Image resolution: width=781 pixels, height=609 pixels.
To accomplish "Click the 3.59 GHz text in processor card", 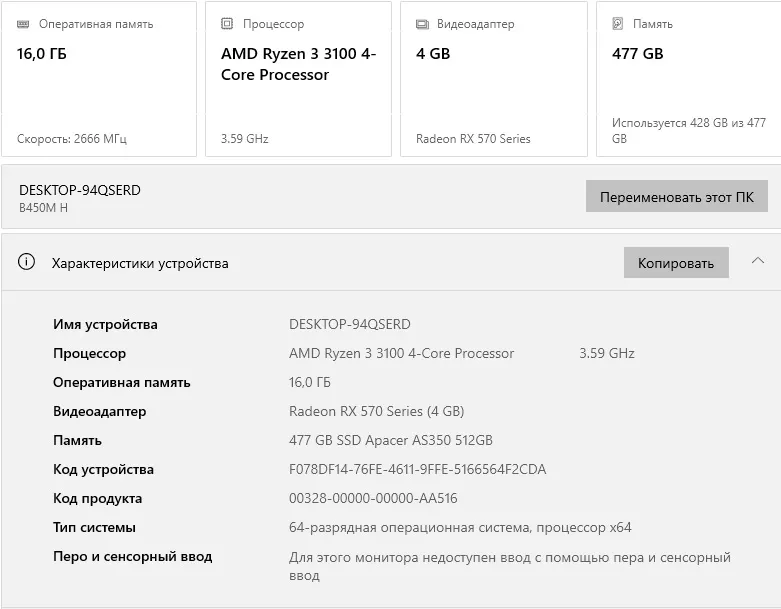I will (245, 139).
